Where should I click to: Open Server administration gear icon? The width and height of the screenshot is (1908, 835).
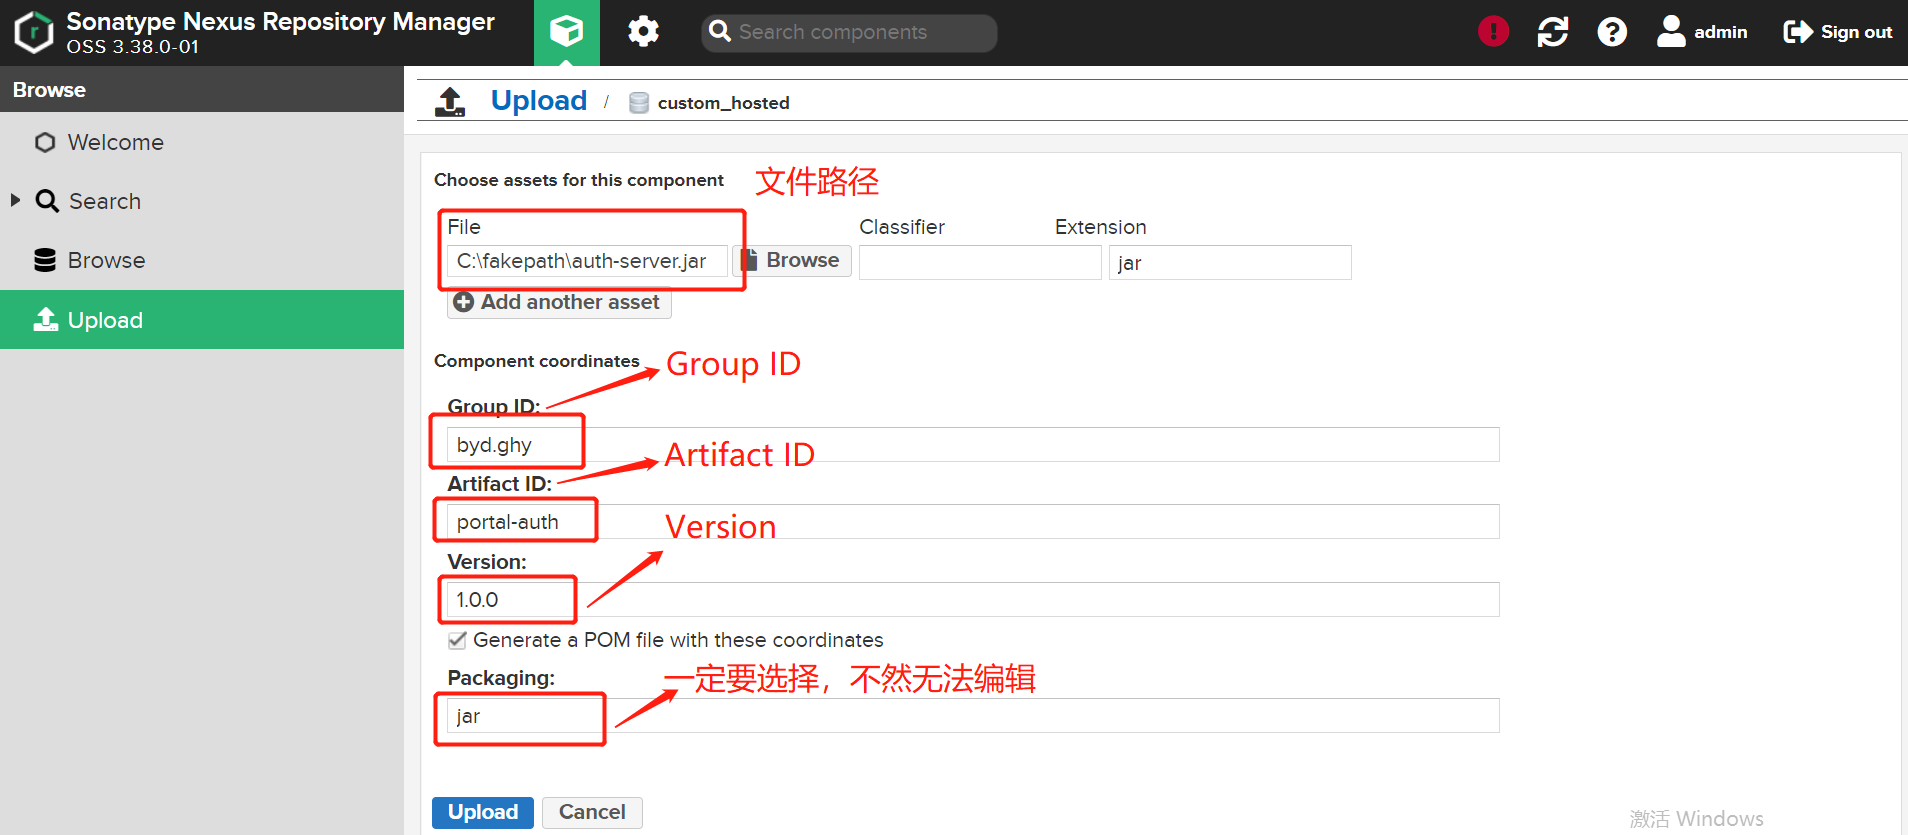[643, 32]
